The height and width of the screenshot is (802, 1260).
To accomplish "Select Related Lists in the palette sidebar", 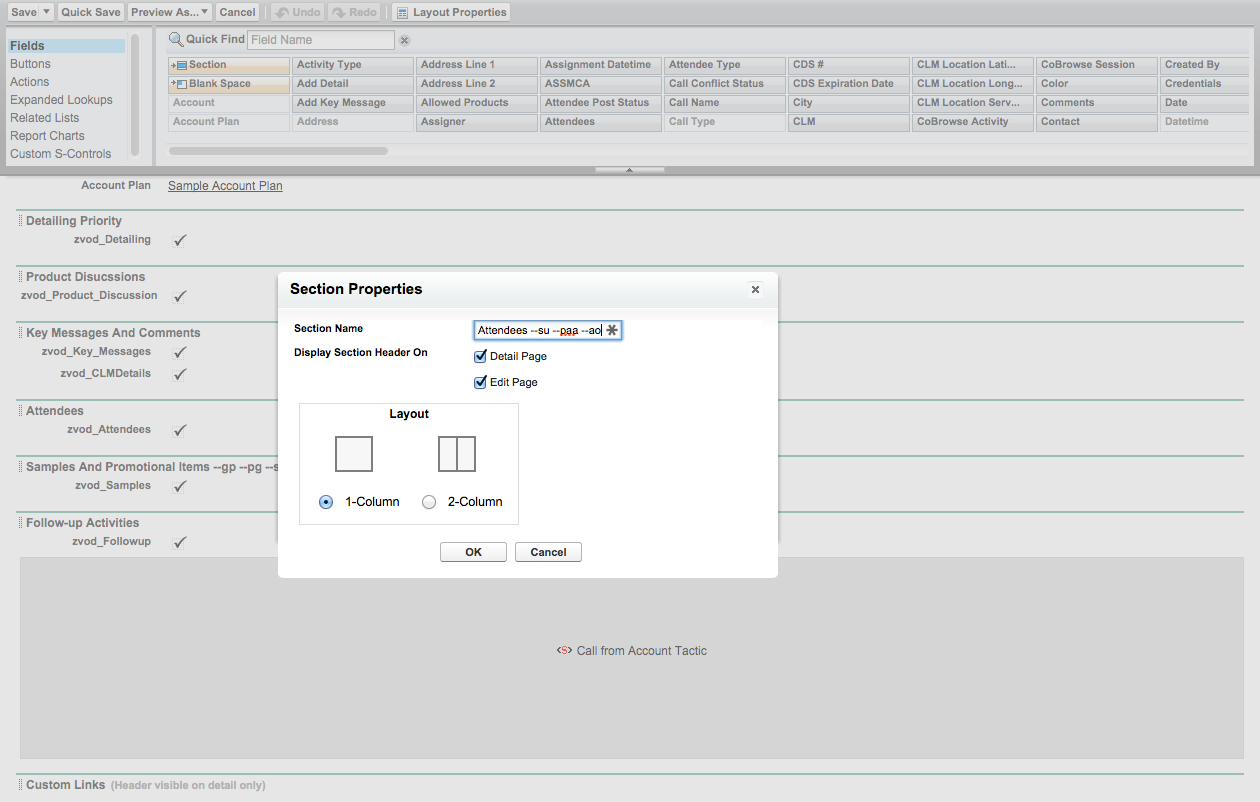I will click(x=45, y=118).
